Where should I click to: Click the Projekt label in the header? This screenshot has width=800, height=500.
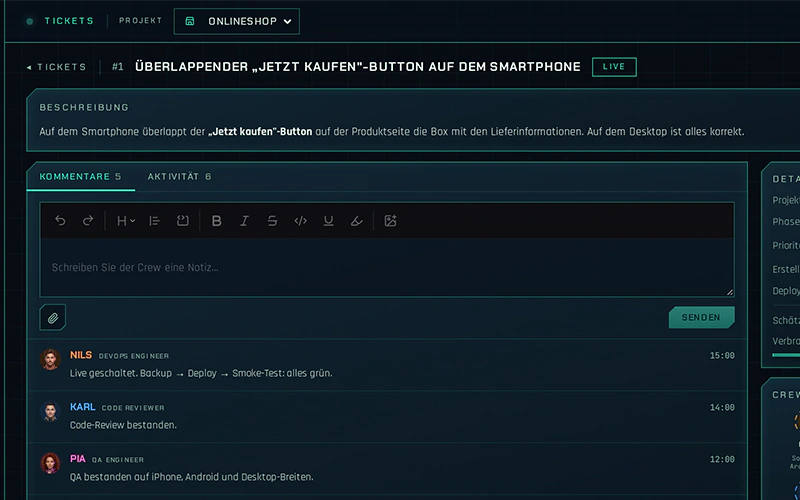140,21
